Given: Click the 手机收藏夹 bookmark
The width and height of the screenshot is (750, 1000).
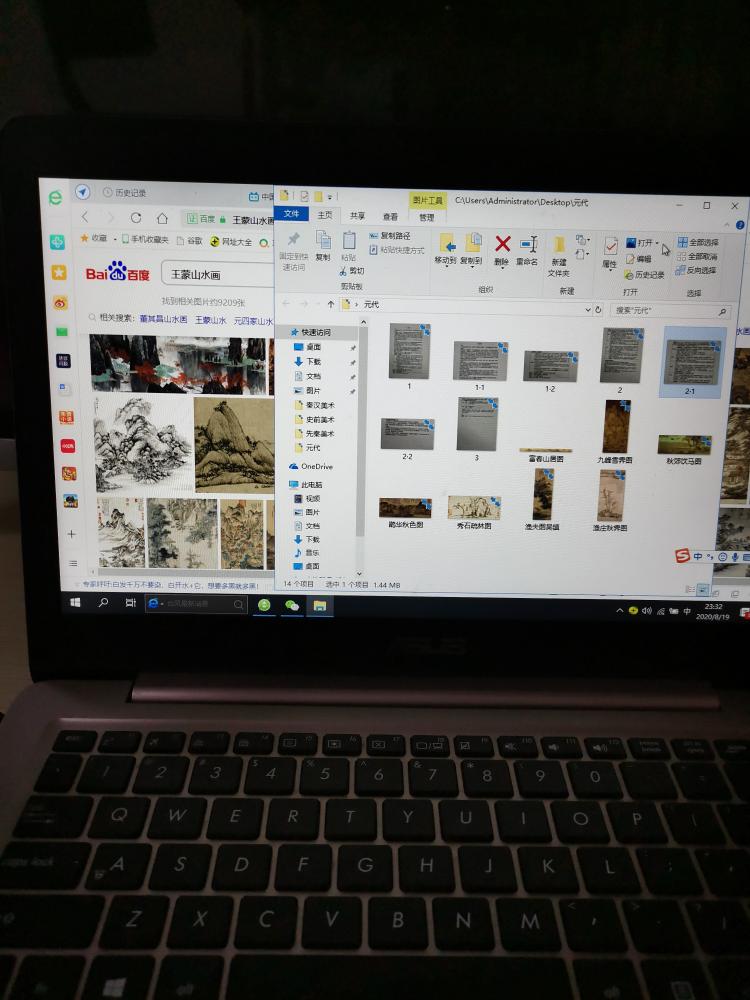Looking at the screenshot, I should pos(144,240).
